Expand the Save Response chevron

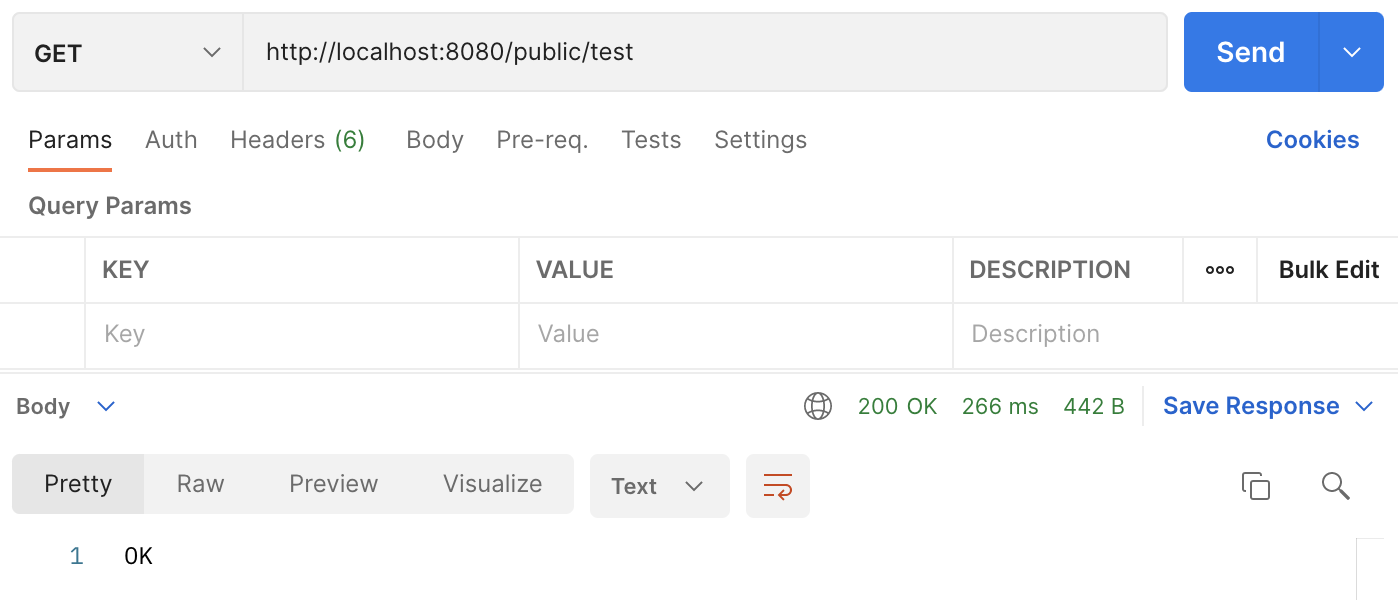[1364, 406]
